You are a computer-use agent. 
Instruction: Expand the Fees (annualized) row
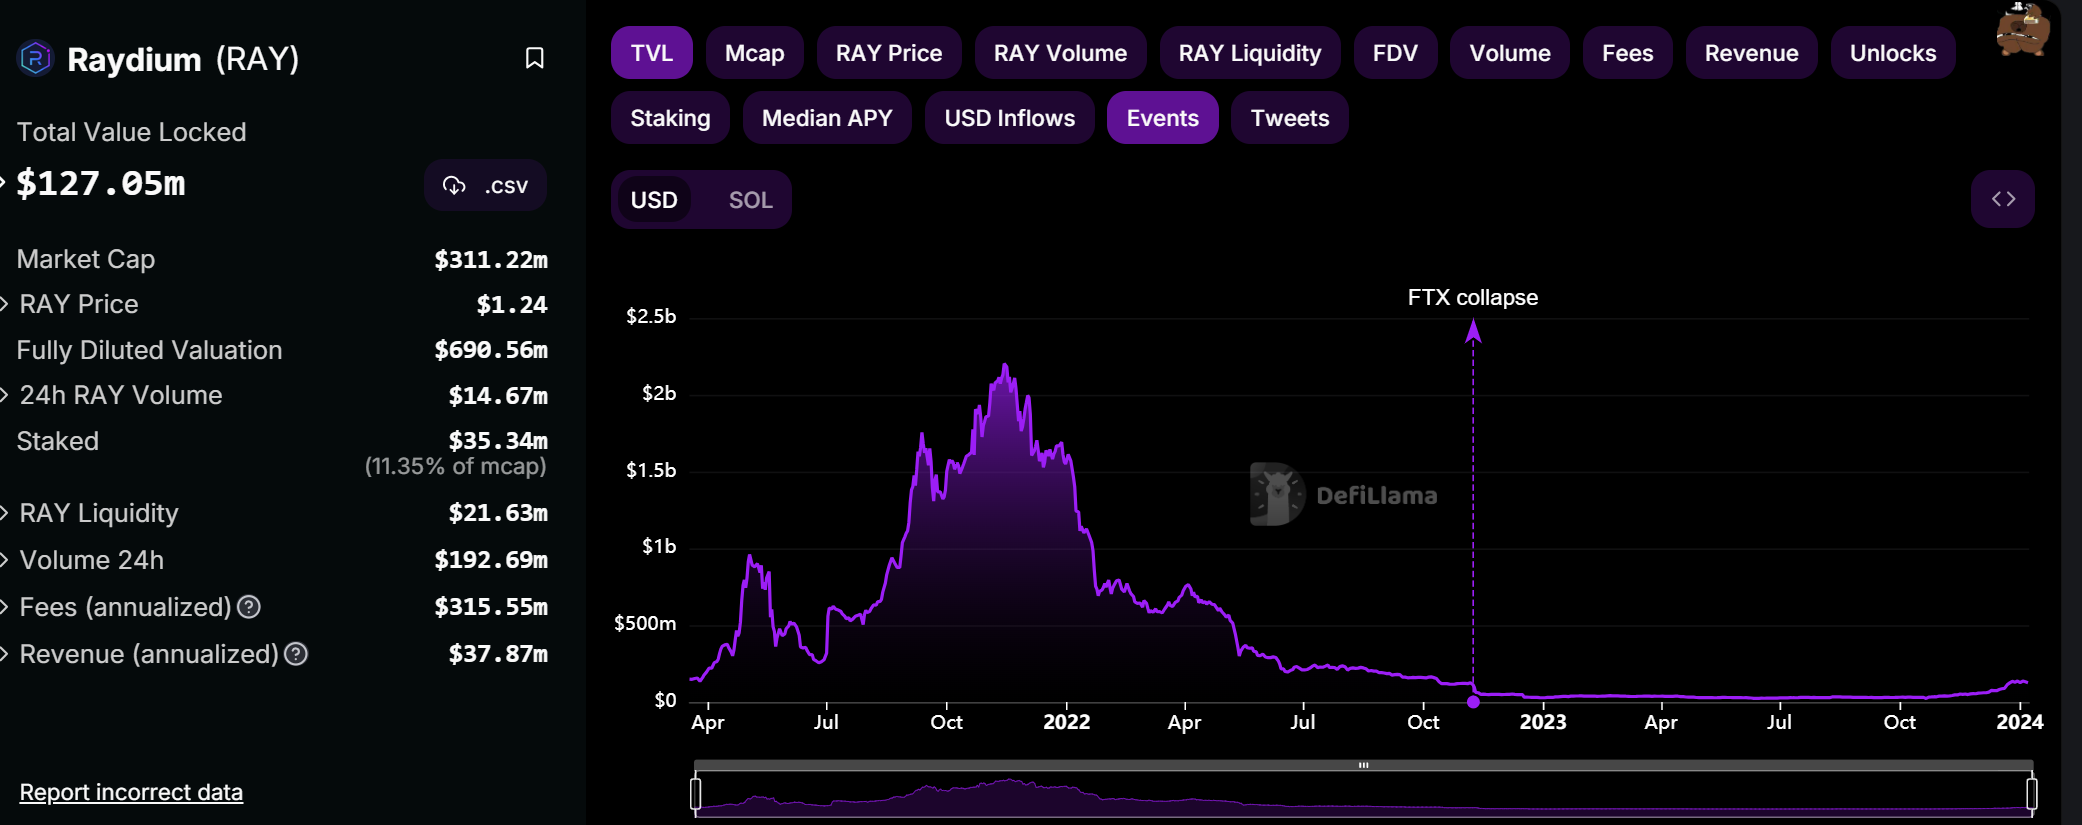4,607
